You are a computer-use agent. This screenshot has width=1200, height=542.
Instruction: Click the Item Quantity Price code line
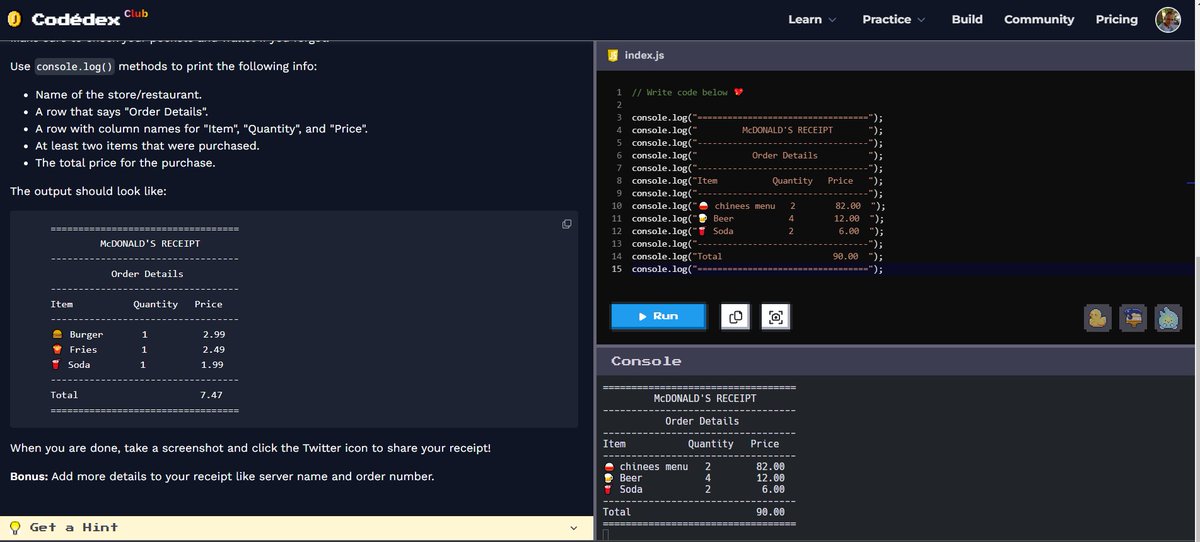[757, 181]
